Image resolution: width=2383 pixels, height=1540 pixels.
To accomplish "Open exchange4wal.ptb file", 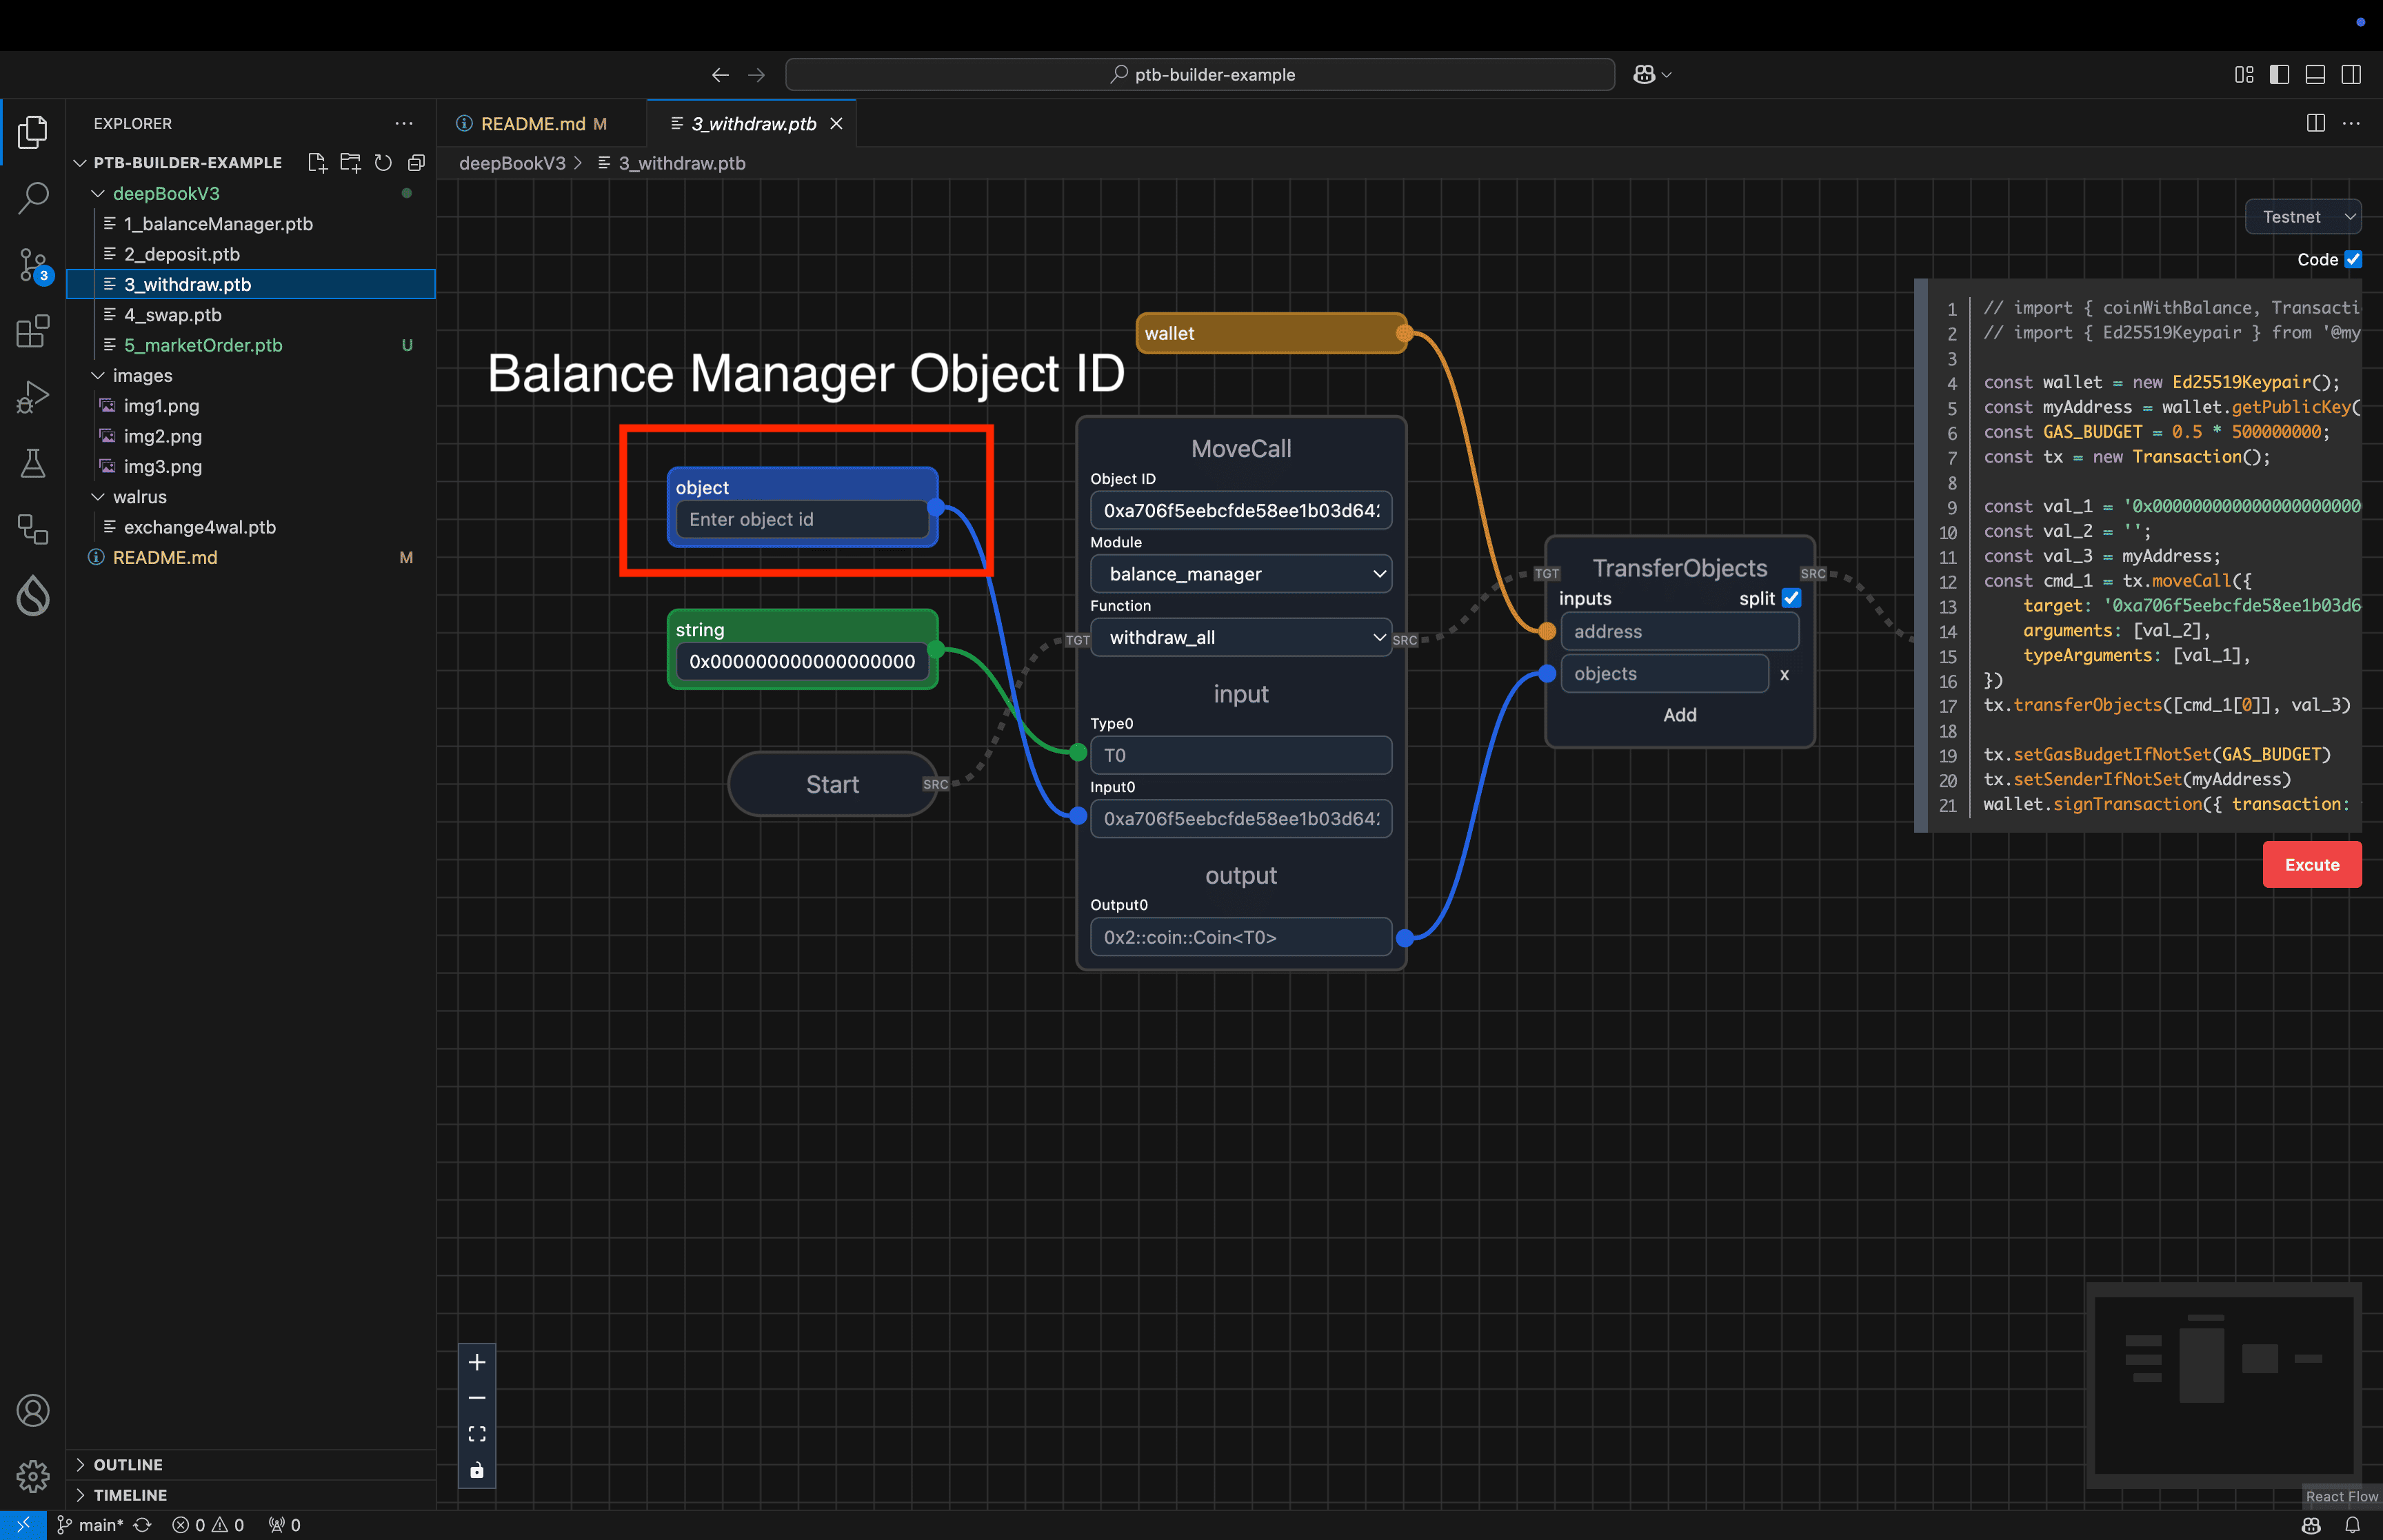I will (x=199, y=527).
